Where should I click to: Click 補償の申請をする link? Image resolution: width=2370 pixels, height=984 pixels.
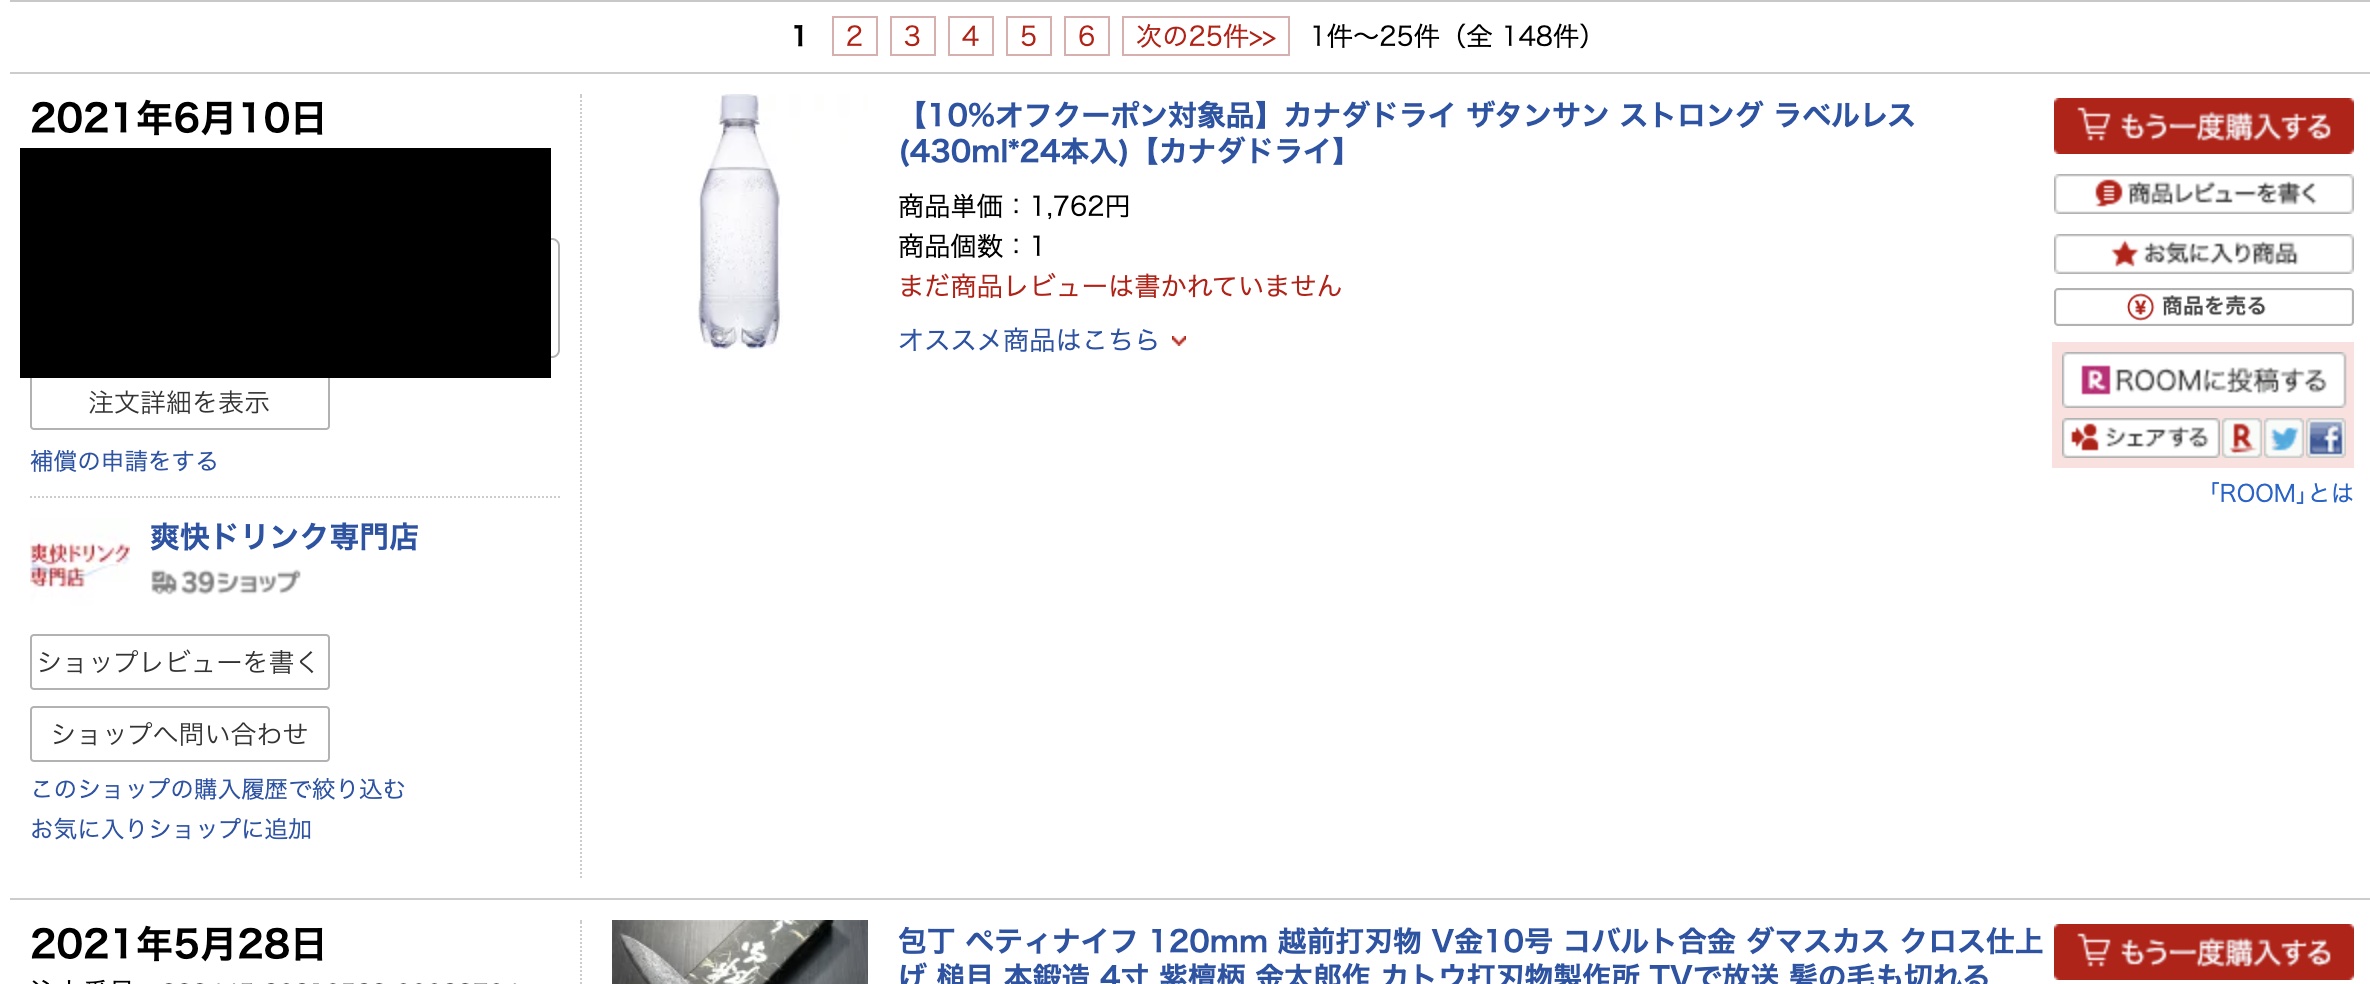tap(124, 461)
